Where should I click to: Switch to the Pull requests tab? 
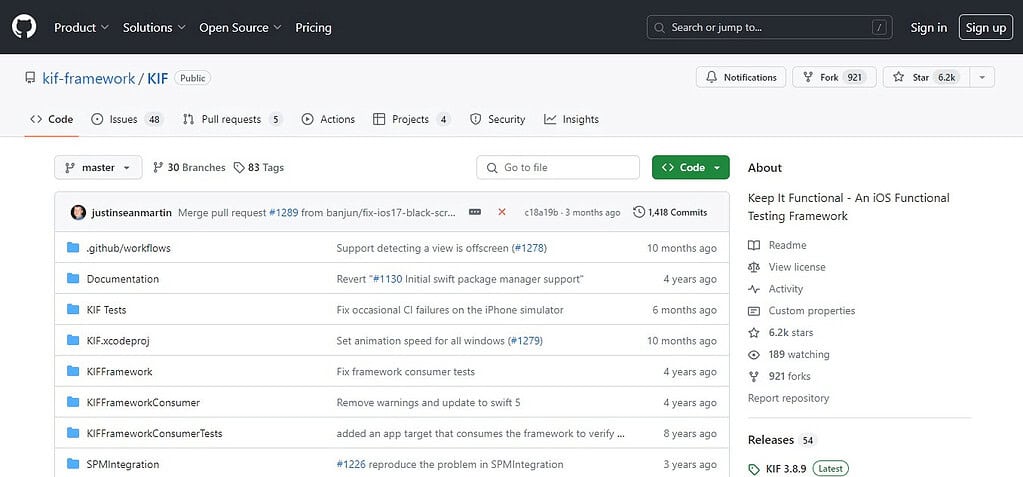pos(232,119)
